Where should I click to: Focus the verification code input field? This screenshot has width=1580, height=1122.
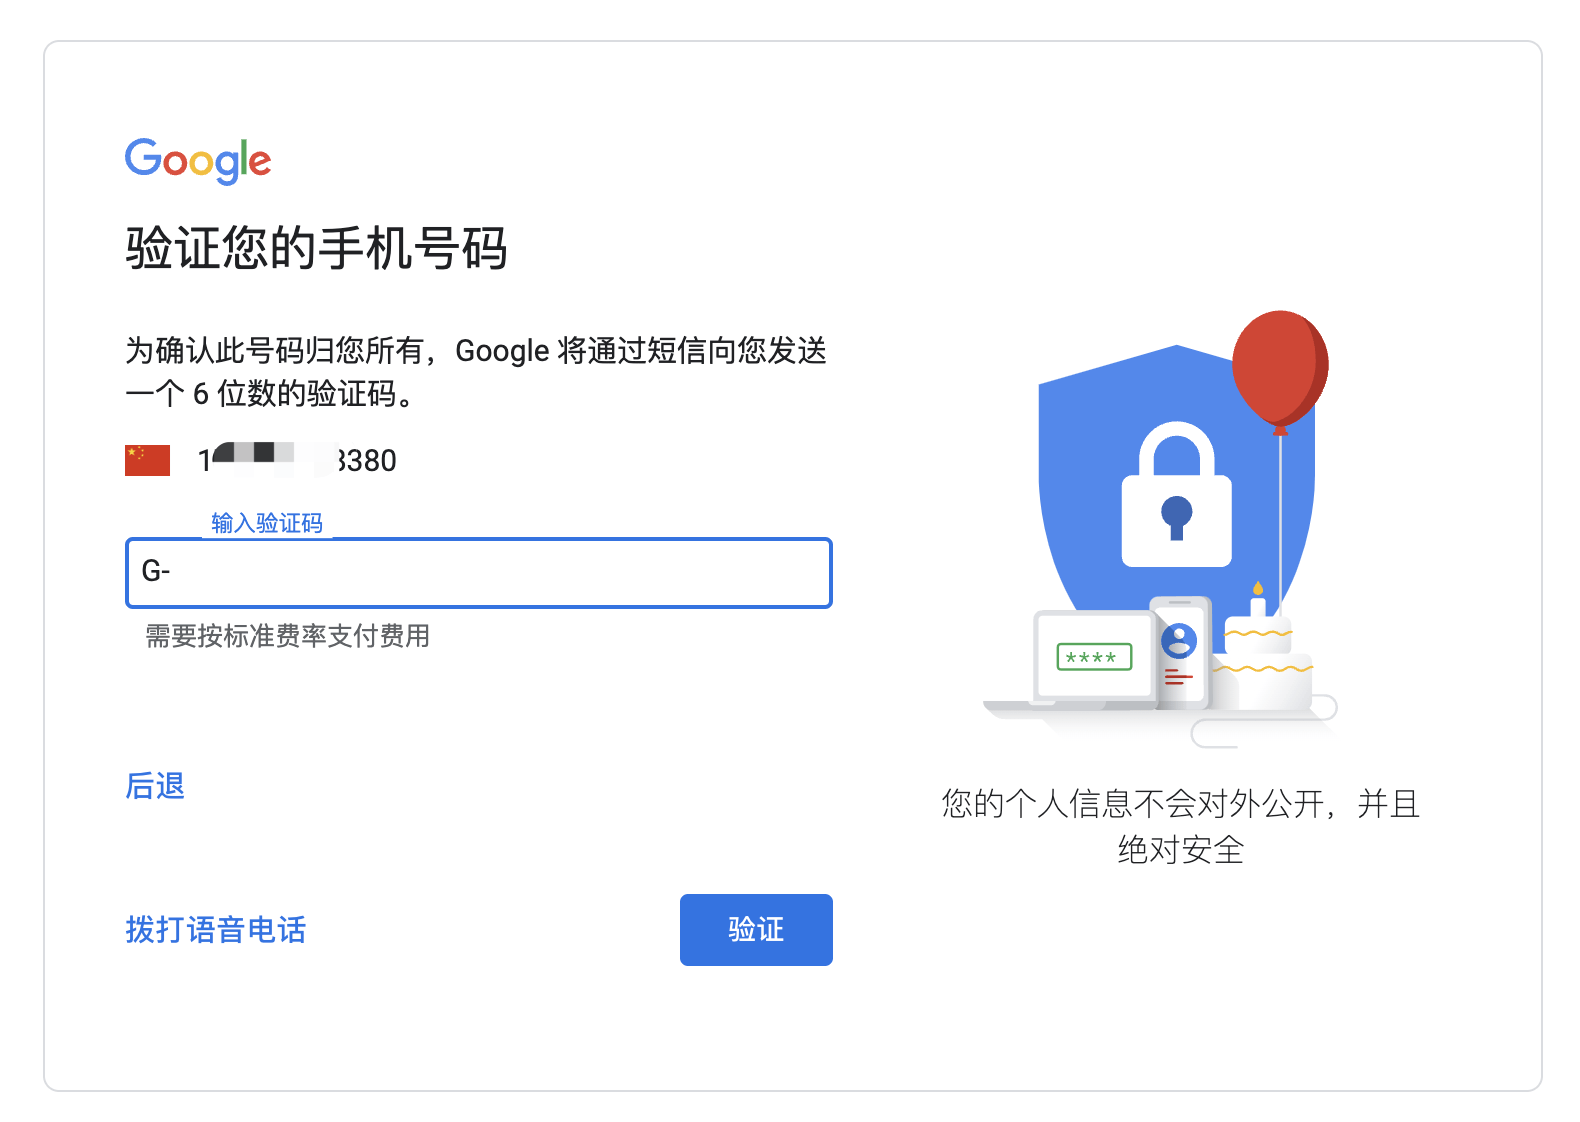(479, 573)
